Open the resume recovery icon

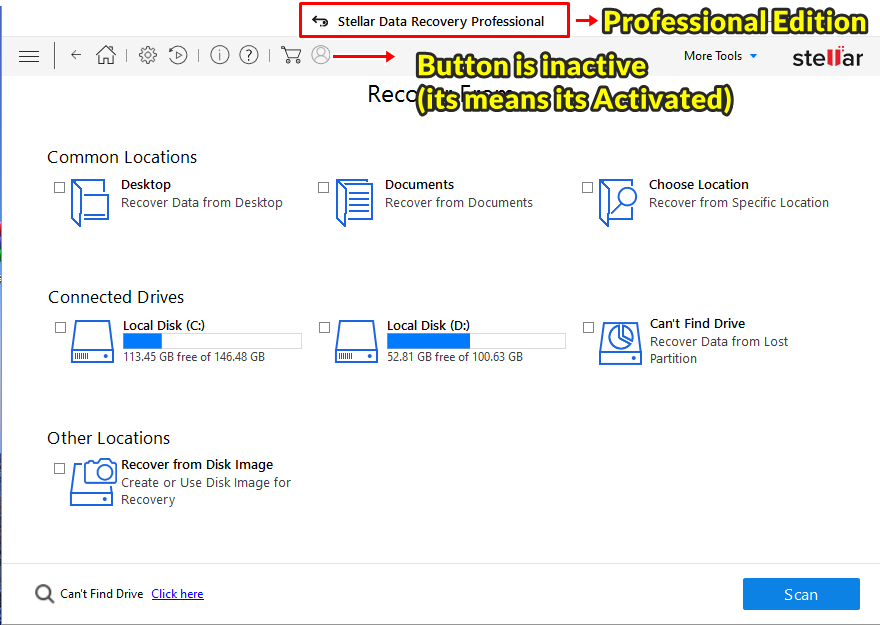pyautogui.click(x=178, y=55)
